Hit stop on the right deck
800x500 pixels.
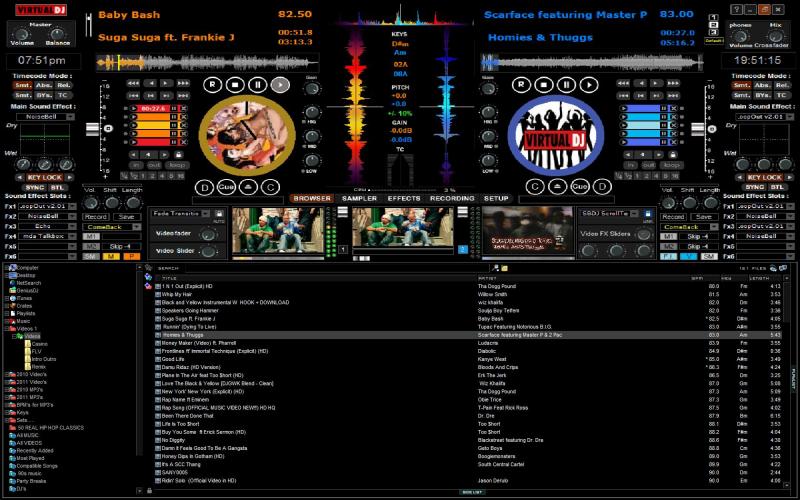click(544, 85)
